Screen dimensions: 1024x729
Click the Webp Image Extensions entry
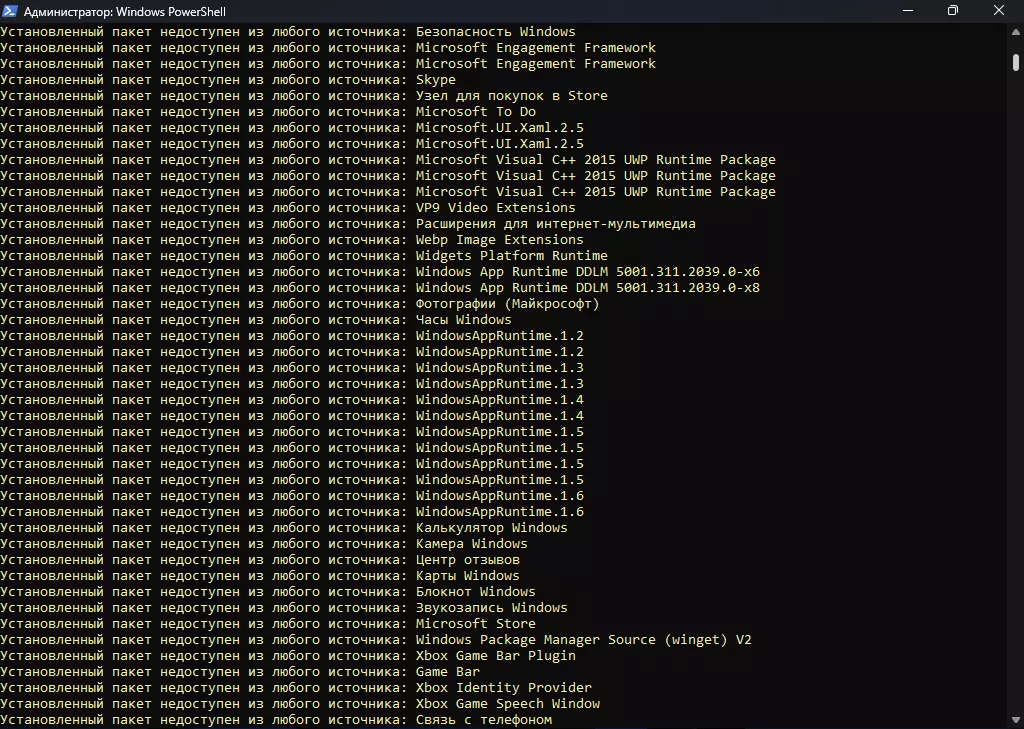point(499,240)
